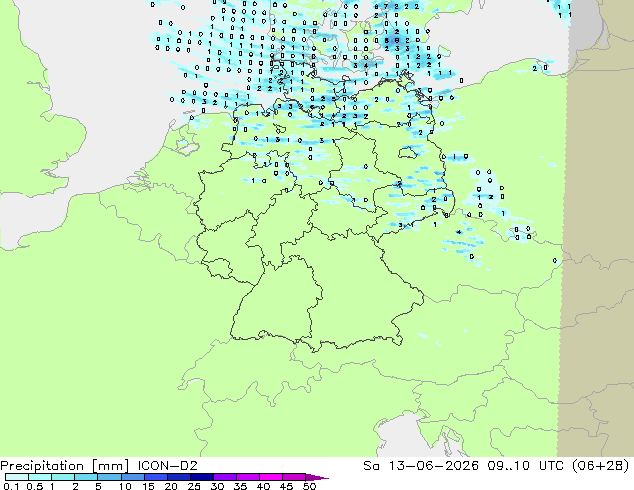
Task: Click the legend value '50'
Action: (309, 486)
